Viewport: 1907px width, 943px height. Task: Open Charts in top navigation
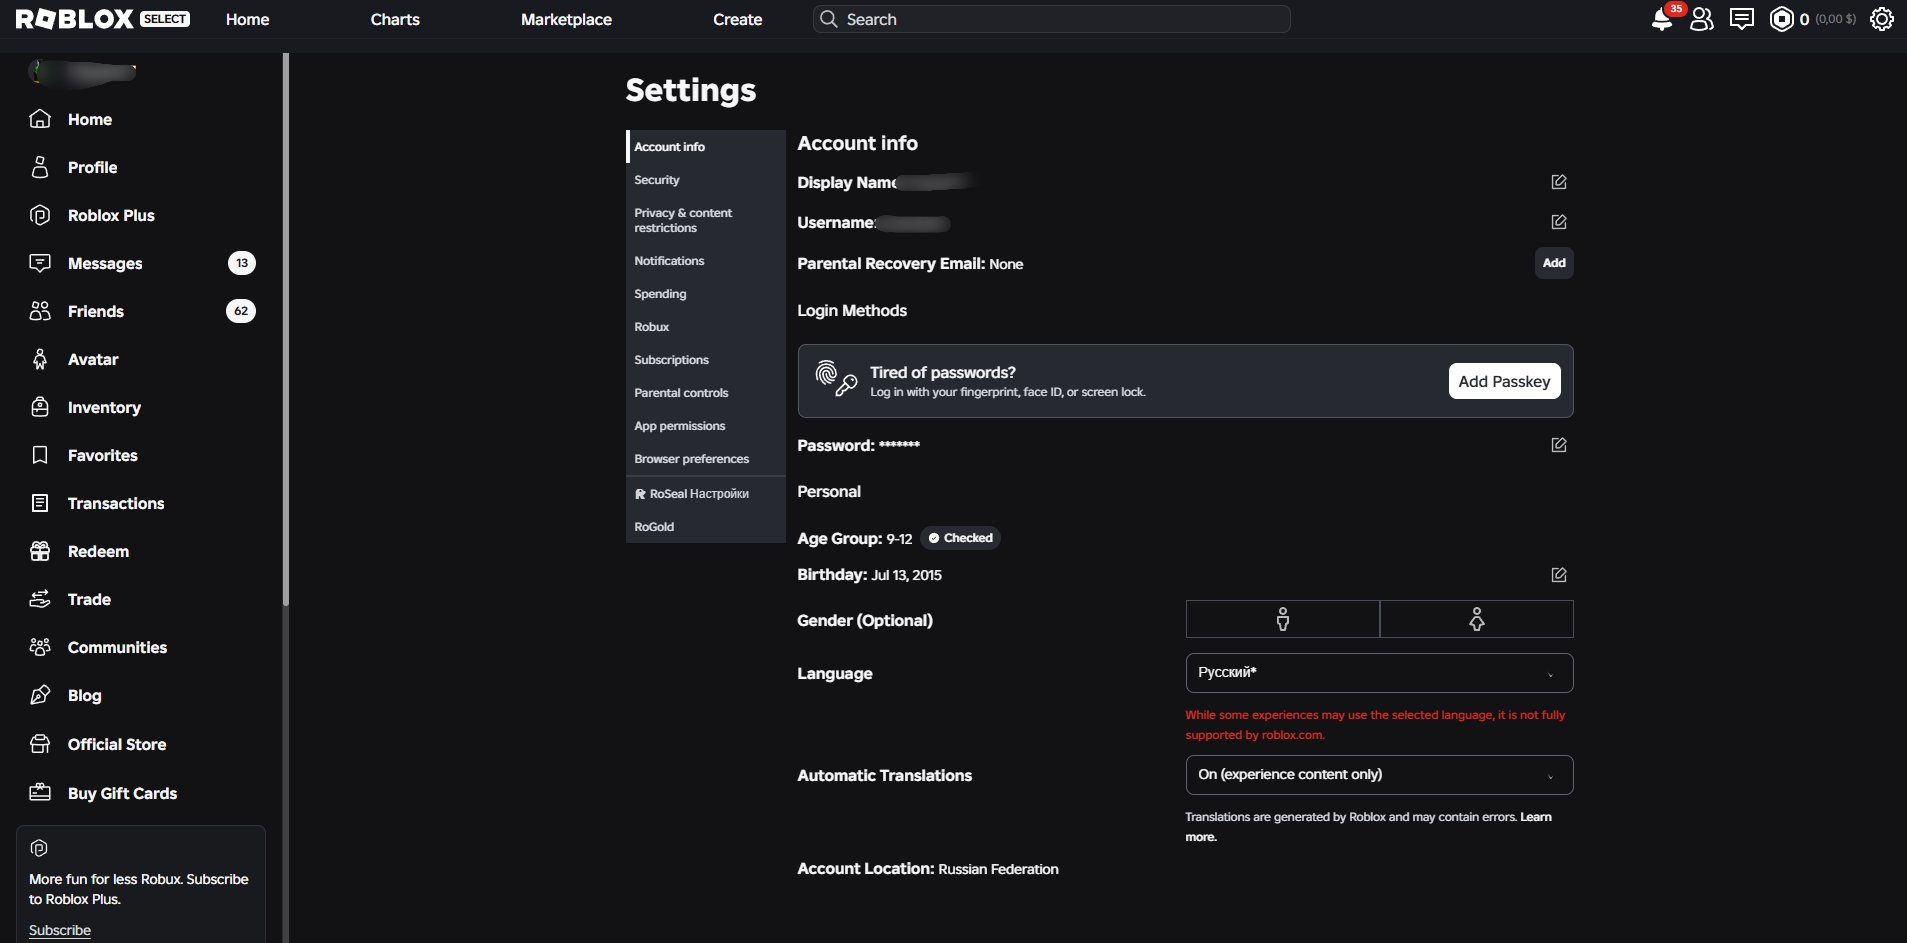pos(395,19)
